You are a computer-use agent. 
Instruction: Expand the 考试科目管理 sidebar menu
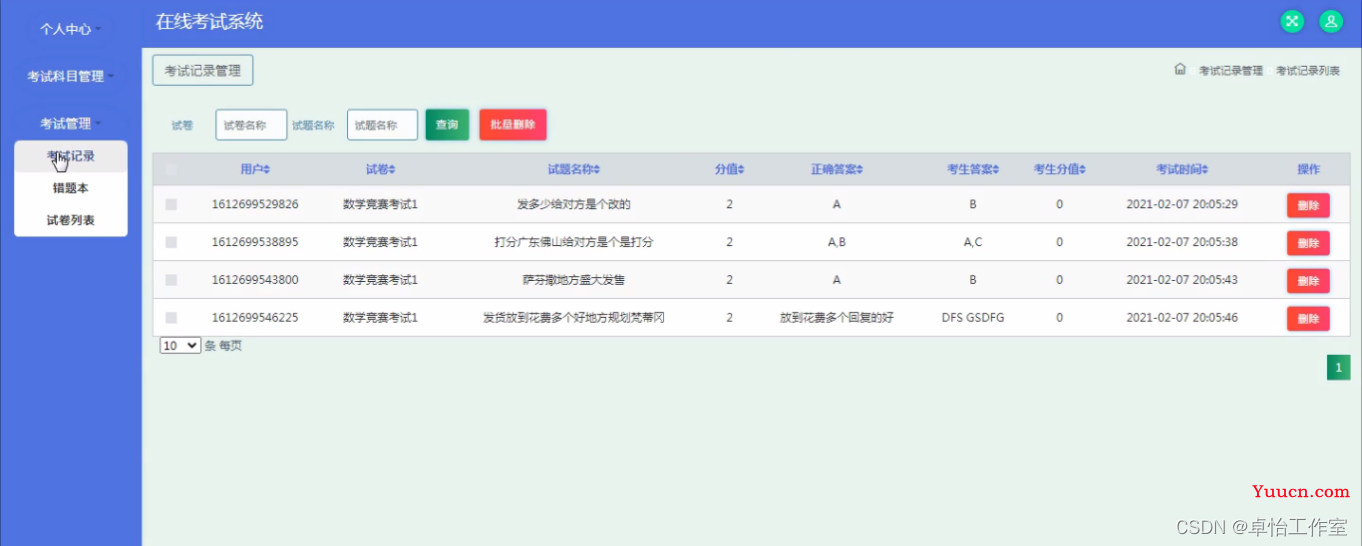click(x=70, y=76)
